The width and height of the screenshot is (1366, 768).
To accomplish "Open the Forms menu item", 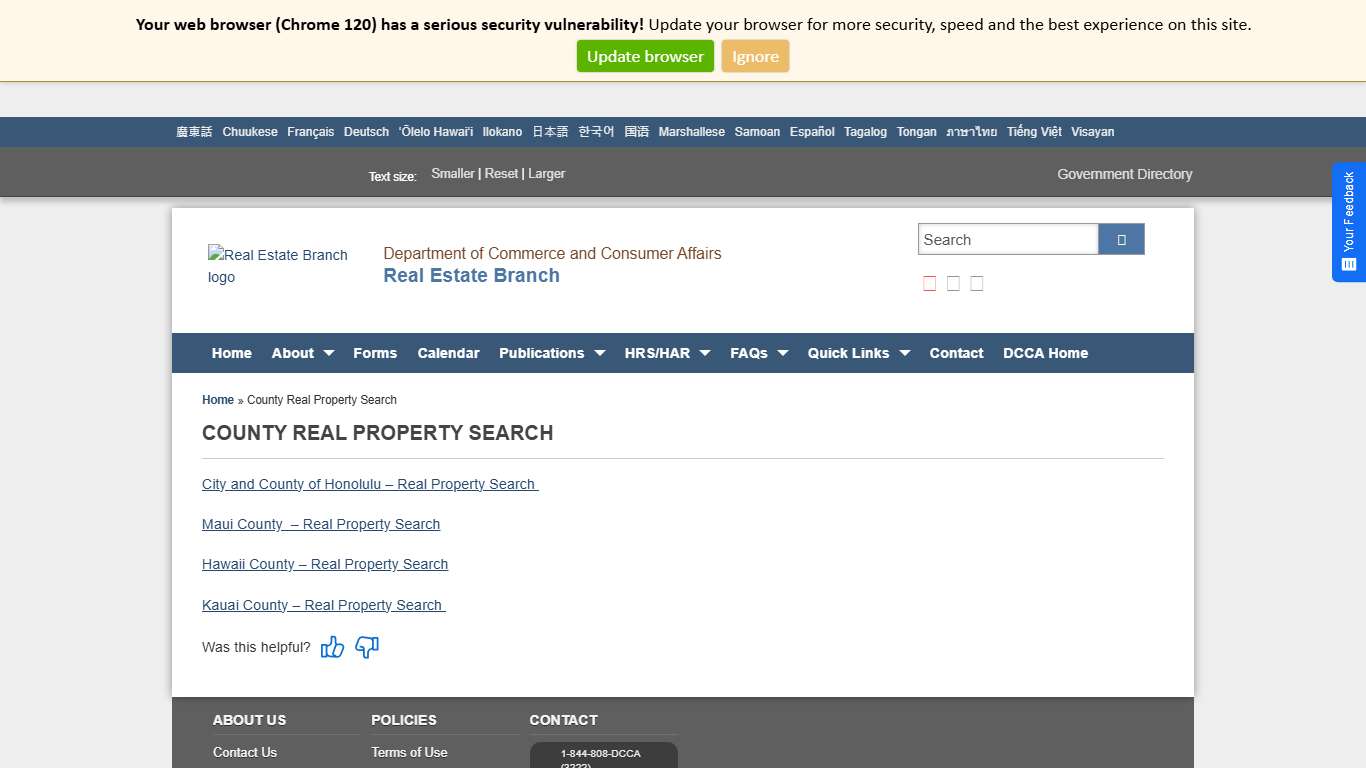I will [375, 353].
